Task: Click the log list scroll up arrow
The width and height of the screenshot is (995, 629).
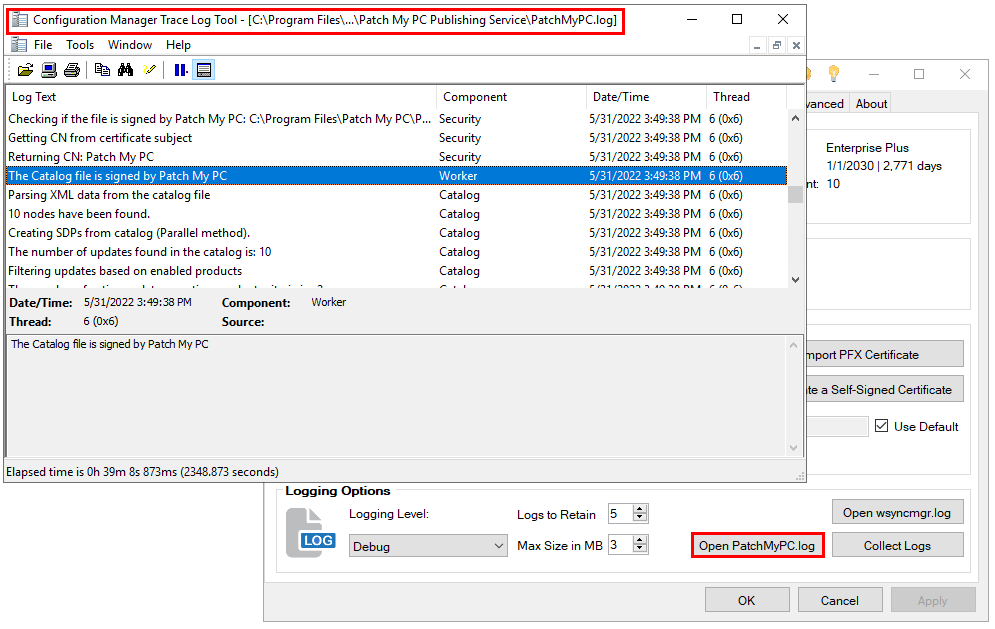Action: (795, 118)
